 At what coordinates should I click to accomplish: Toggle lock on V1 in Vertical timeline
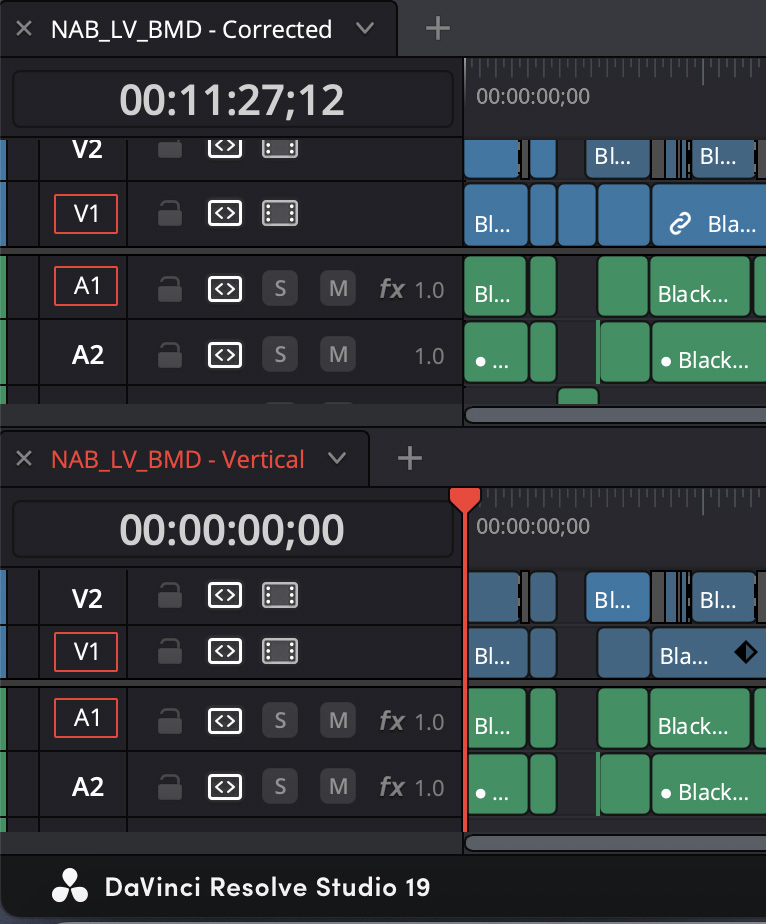170,651
